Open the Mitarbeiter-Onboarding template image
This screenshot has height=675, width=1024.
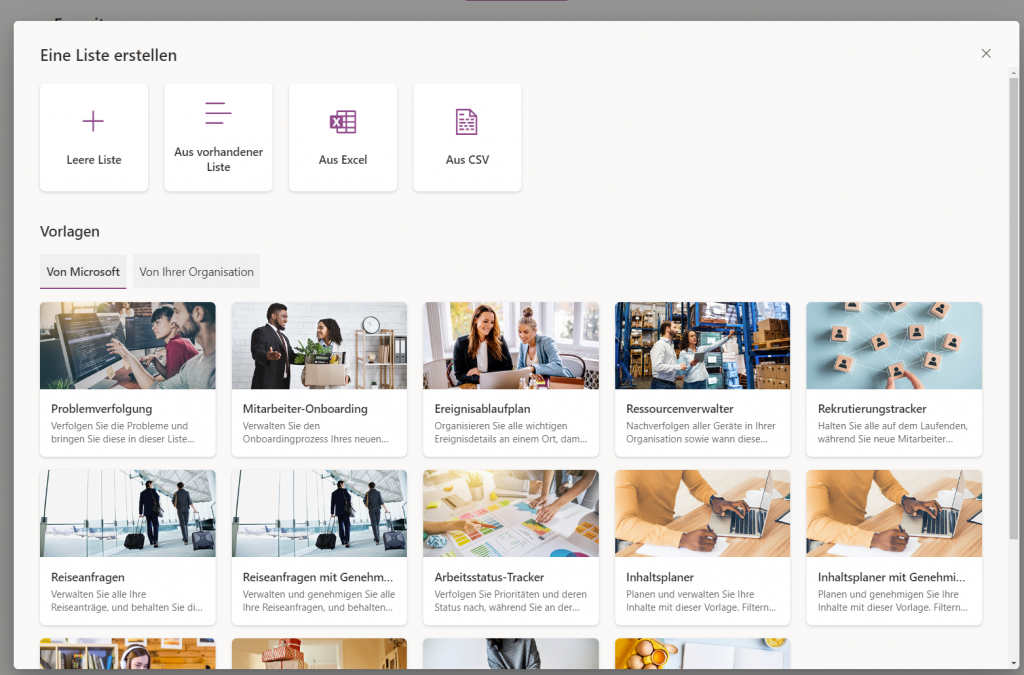click(x=319, y=345)
